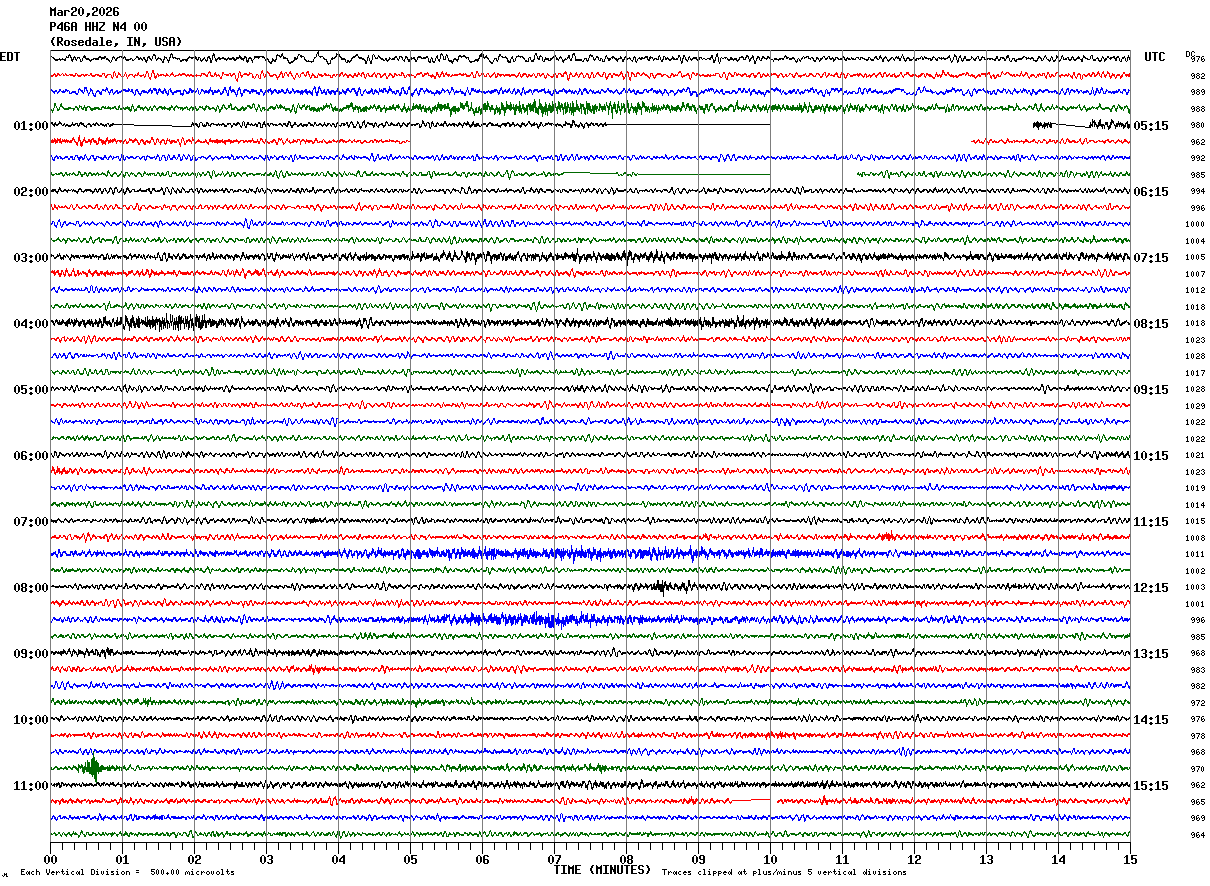Click the DC offset value 1011
The image size is (1210, 886).
pyautogui.click(x=1196, y=554)
